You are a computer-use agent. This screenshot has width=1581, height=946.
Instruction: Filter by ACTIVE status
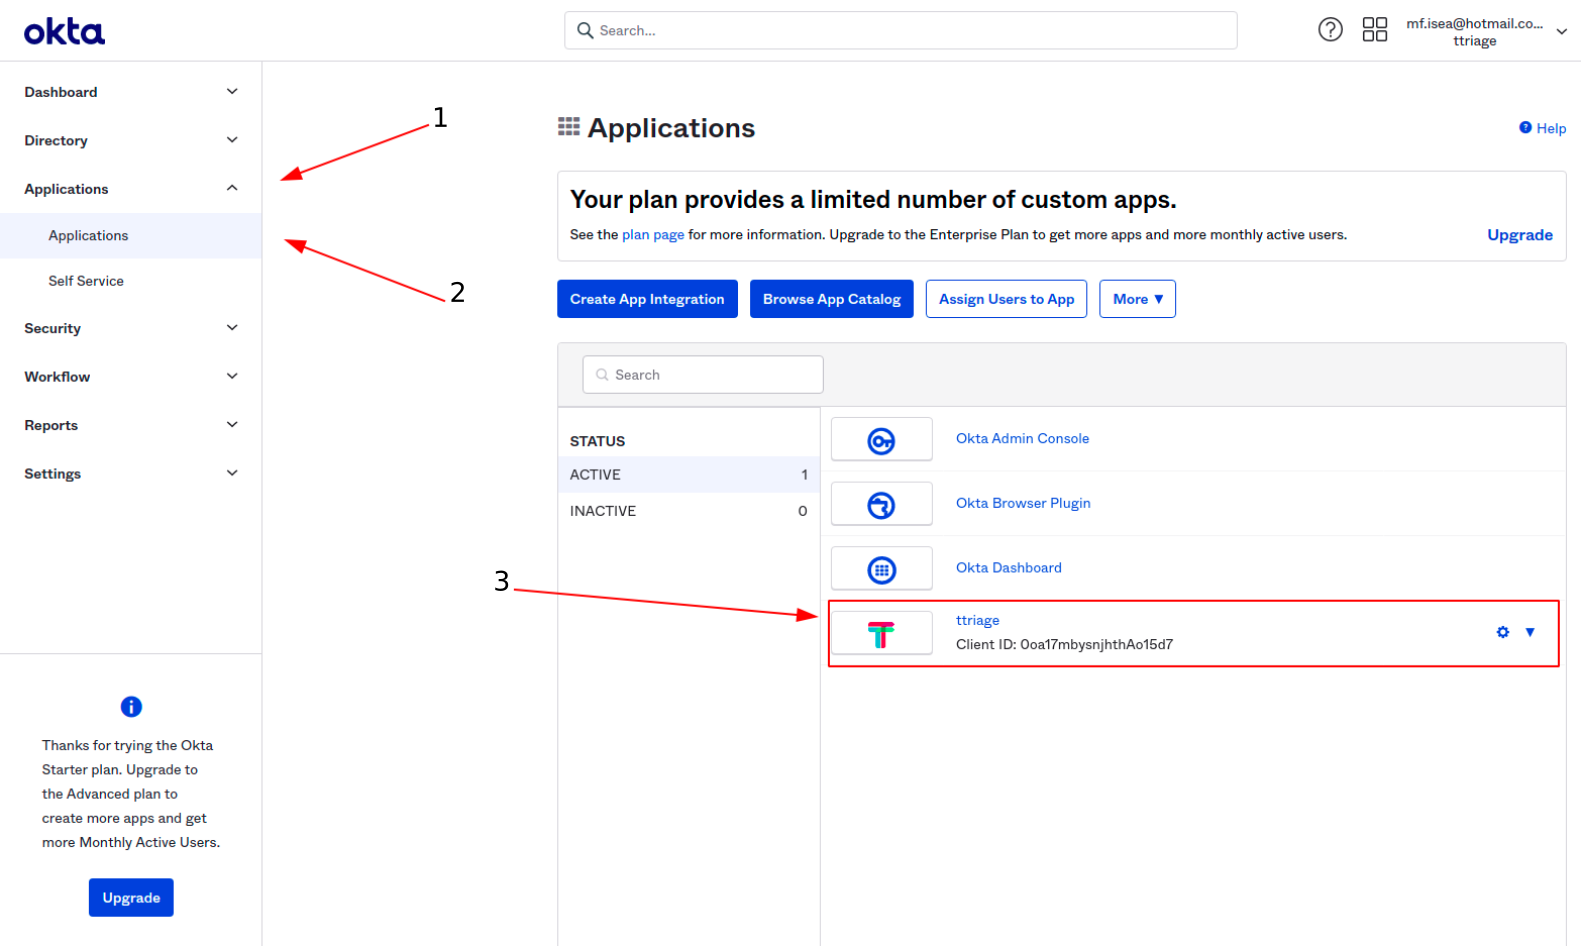point(688,475)
